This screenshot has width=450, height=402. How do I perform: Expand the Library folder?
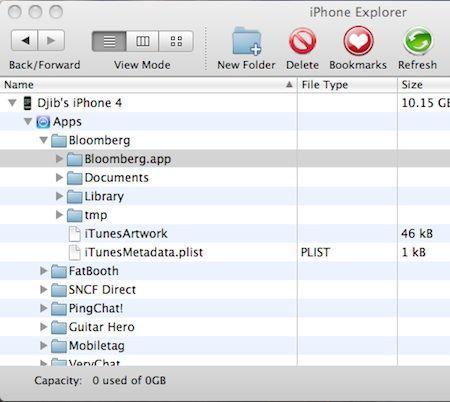click(59, 196)
